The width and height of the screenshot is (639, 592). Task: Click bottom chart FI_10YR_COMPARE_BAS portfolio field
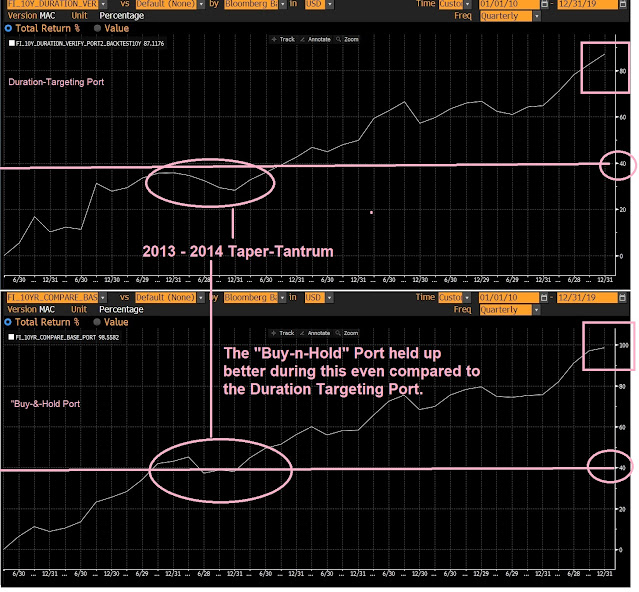[x=52, y=298]
